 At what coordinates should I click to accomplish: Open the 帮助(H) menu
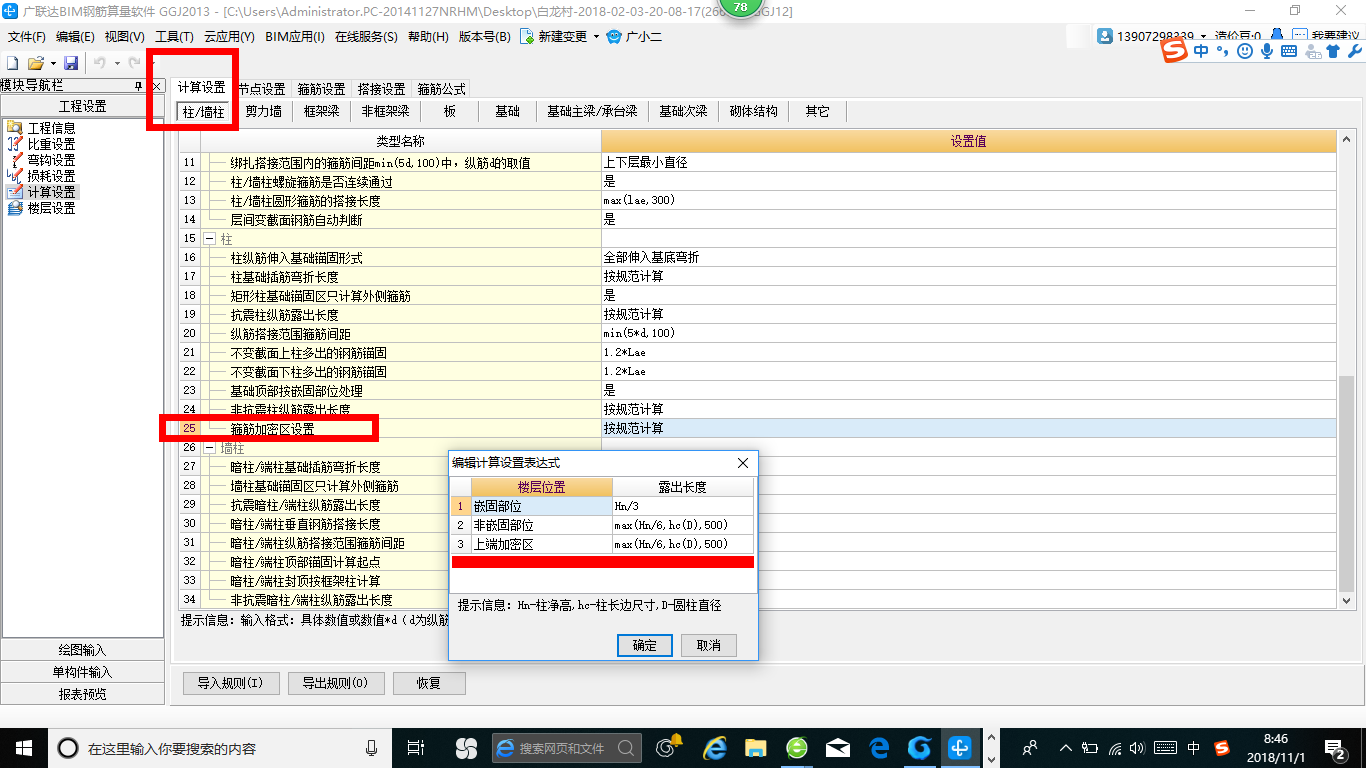tap(428, 37)
